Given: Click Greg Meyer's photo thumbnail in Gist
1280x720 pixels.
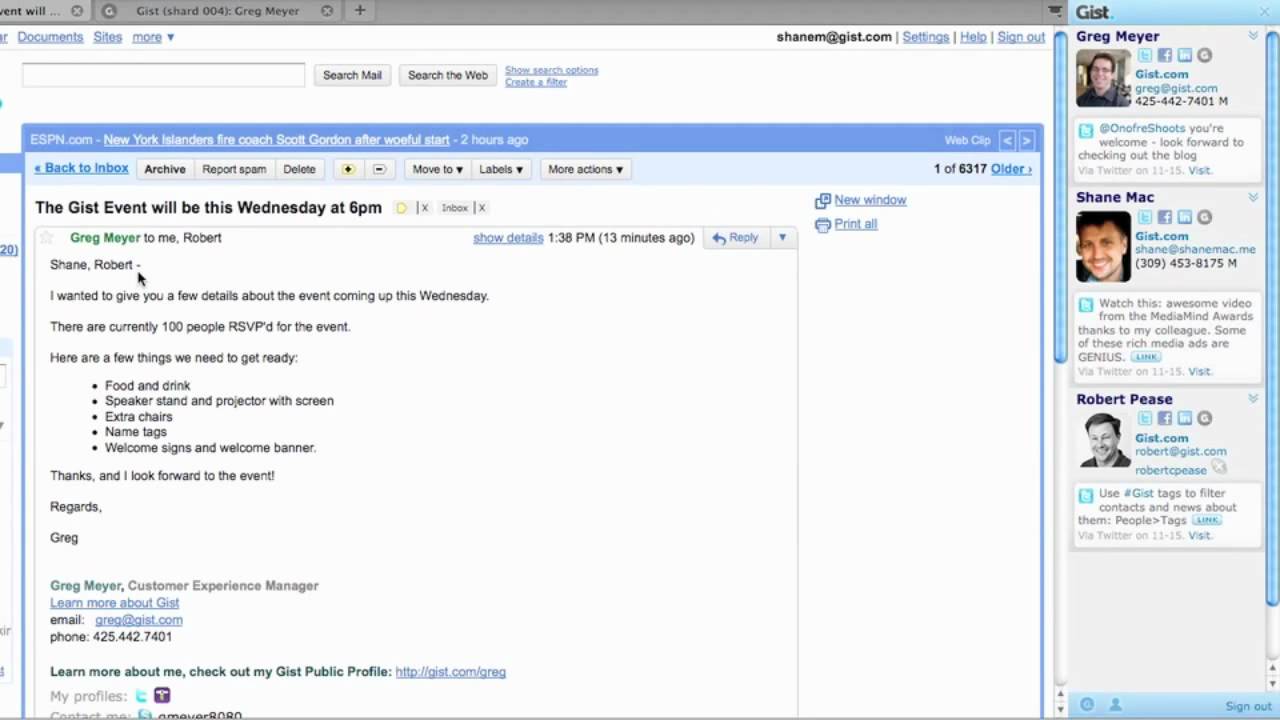Looking at the screenshot, I should coord(1103,78).
